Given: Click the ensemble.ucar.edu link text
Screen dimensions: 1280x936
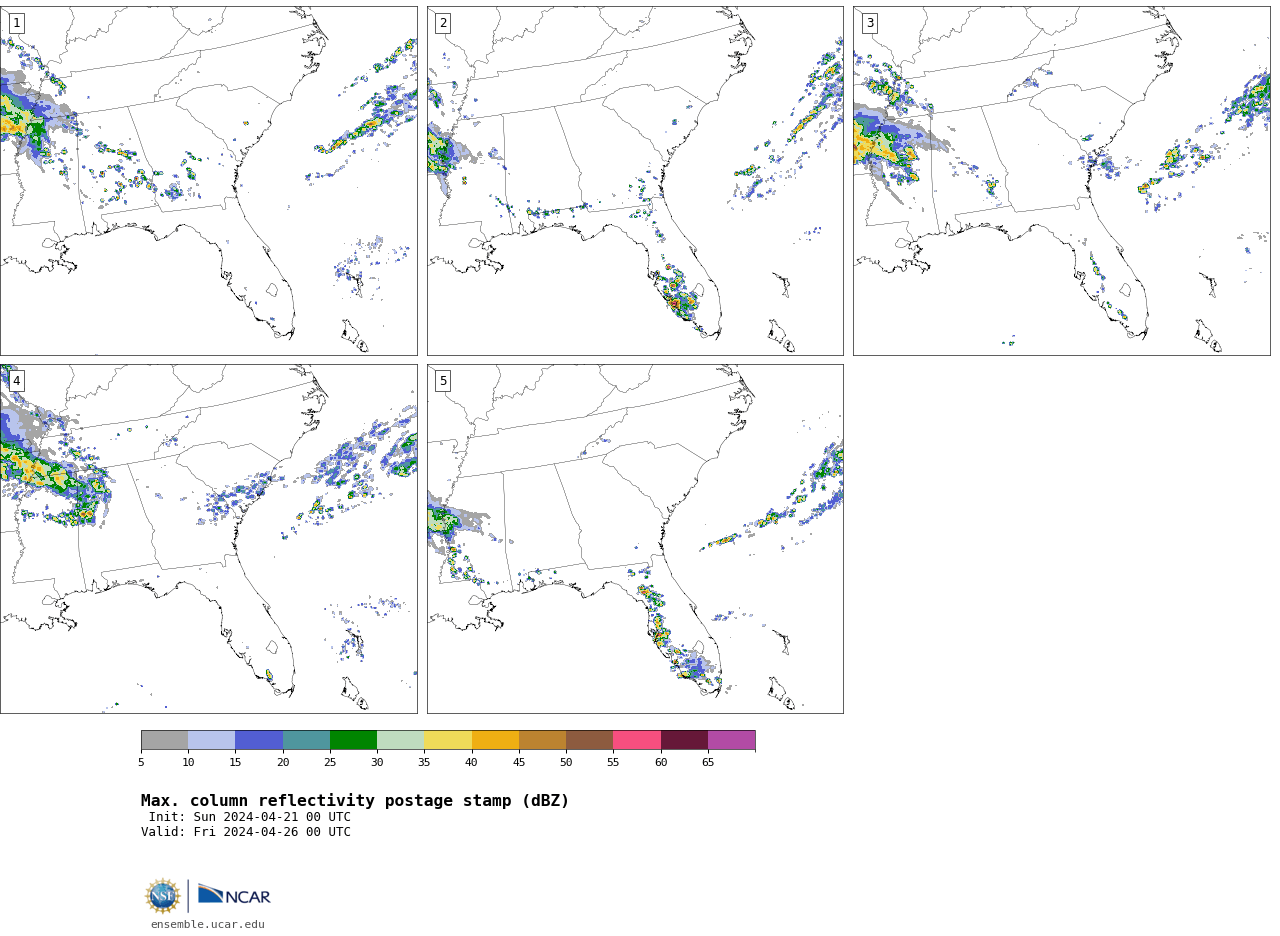Looking at the screenshot, I should click(x=208, y=925).
